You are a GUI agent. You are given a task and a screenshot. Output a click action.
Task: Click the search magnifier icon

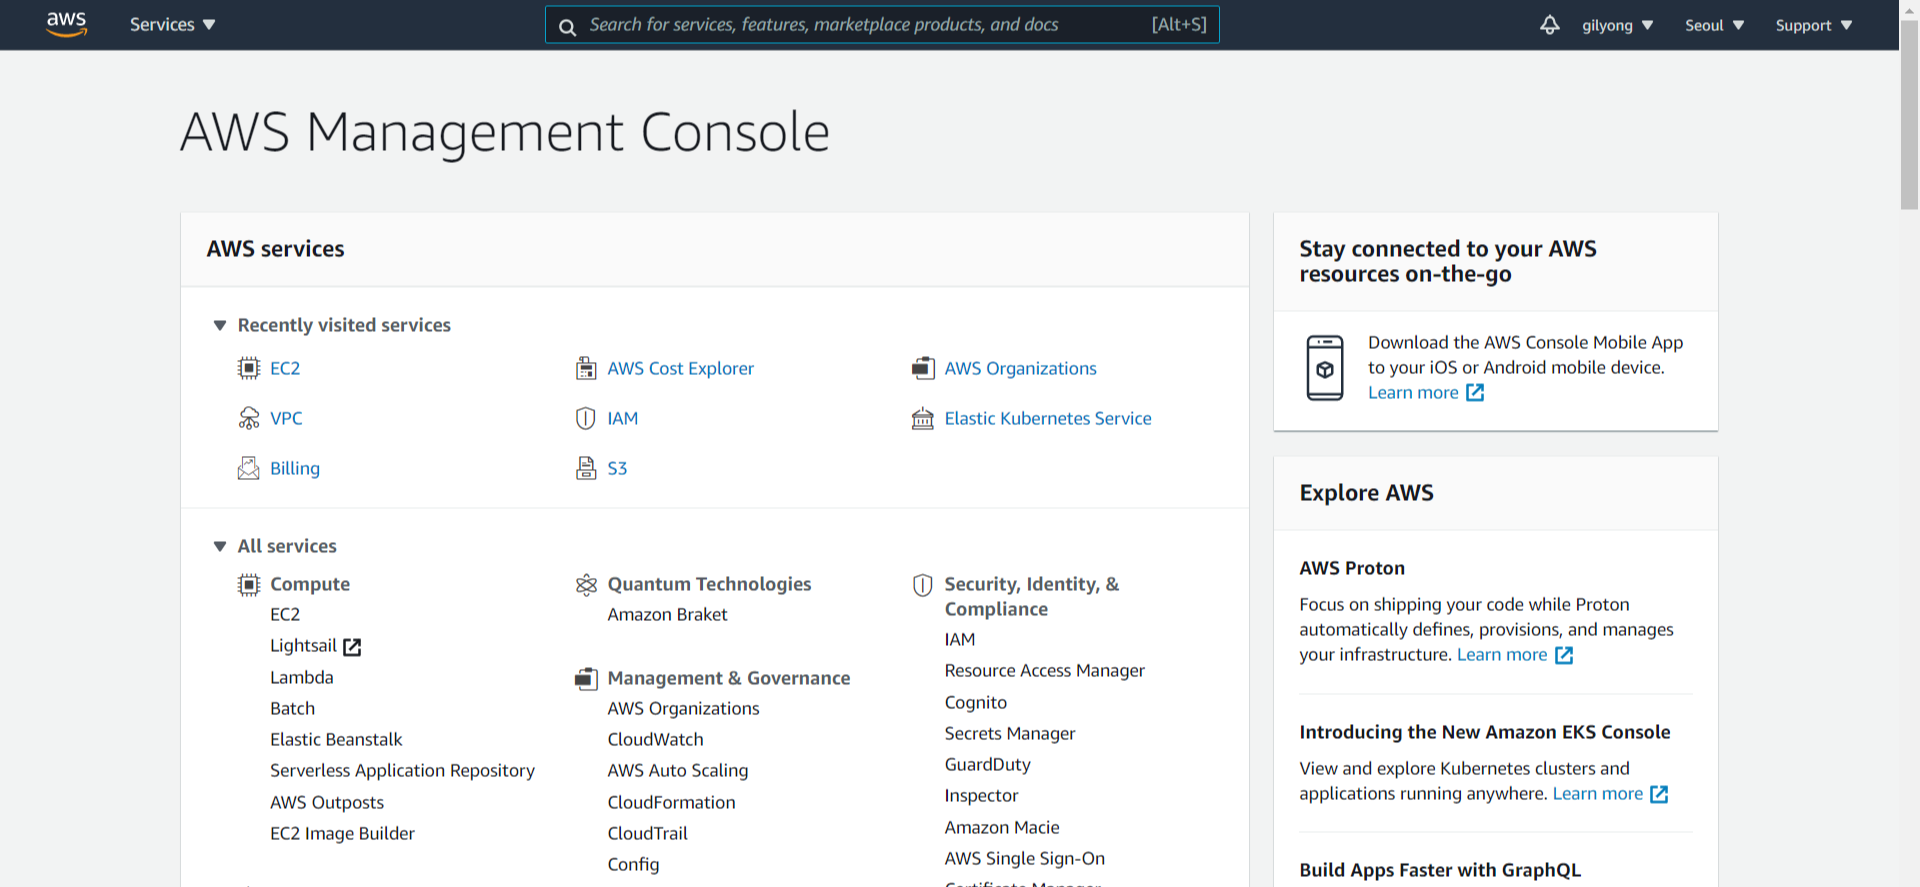pyautogui.click(x=567, y=27)
